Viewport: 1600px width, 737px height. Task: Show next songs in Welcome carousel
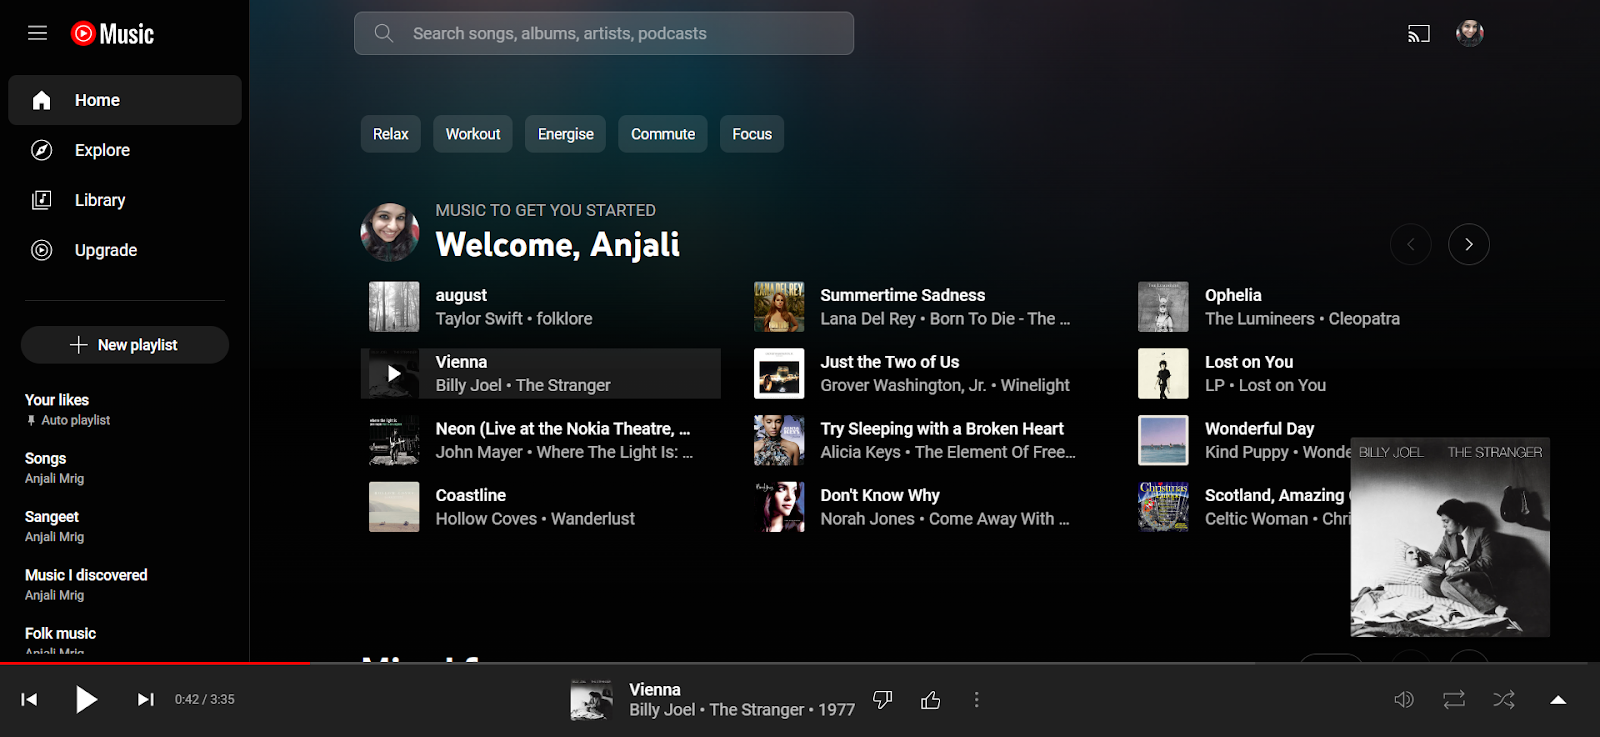click(1469, 244)
